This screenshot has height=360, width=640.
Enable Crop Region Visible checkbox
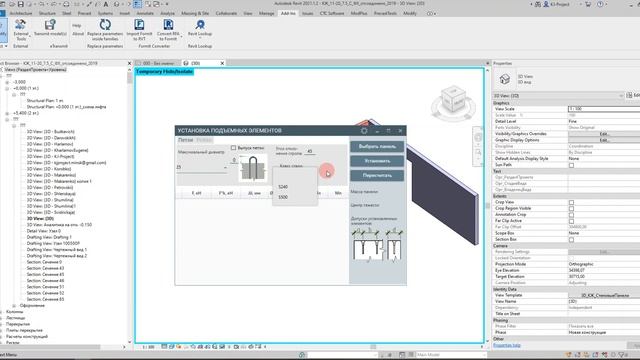(571, 209)
